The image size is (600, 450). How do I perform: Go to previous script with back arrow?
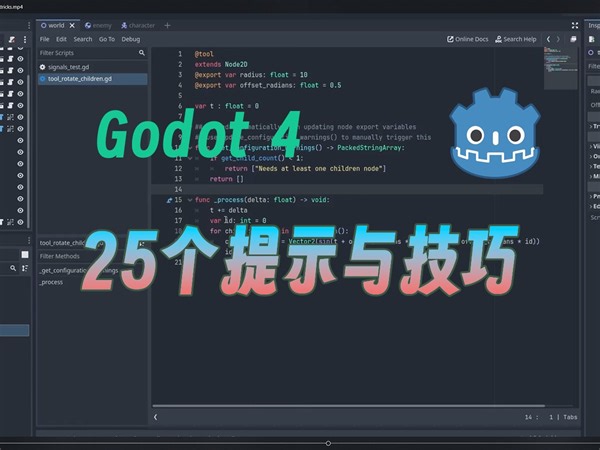[548, 39]
